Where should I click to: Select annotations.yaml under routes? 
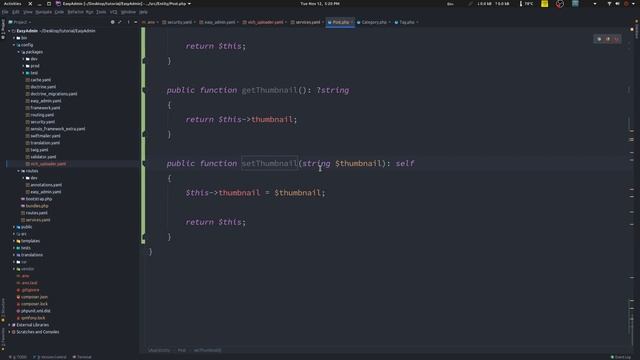[x=46, y=185]
